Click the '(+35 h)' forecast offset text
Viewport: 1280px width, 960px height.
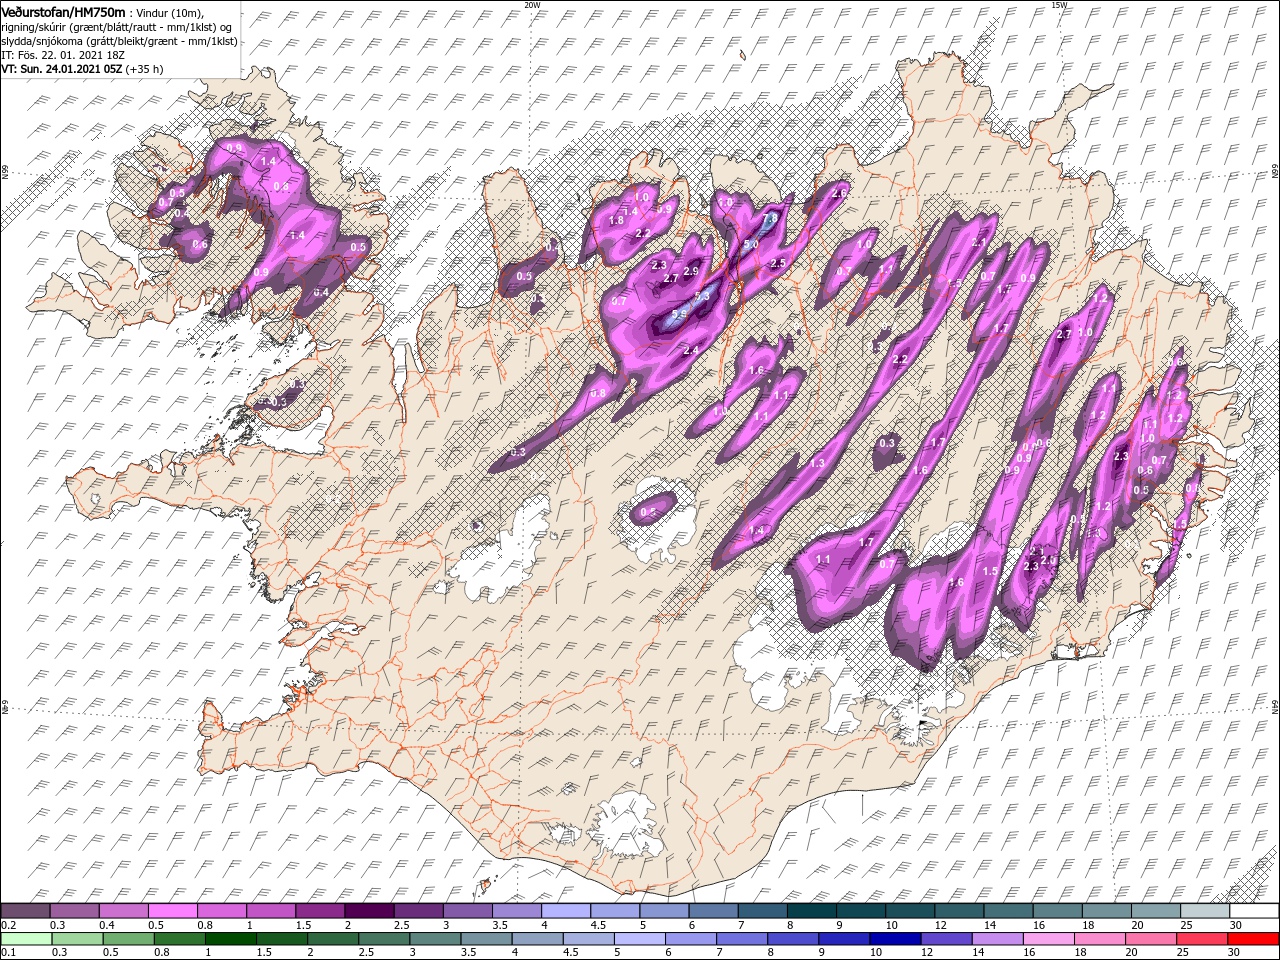tap(145, 69)
